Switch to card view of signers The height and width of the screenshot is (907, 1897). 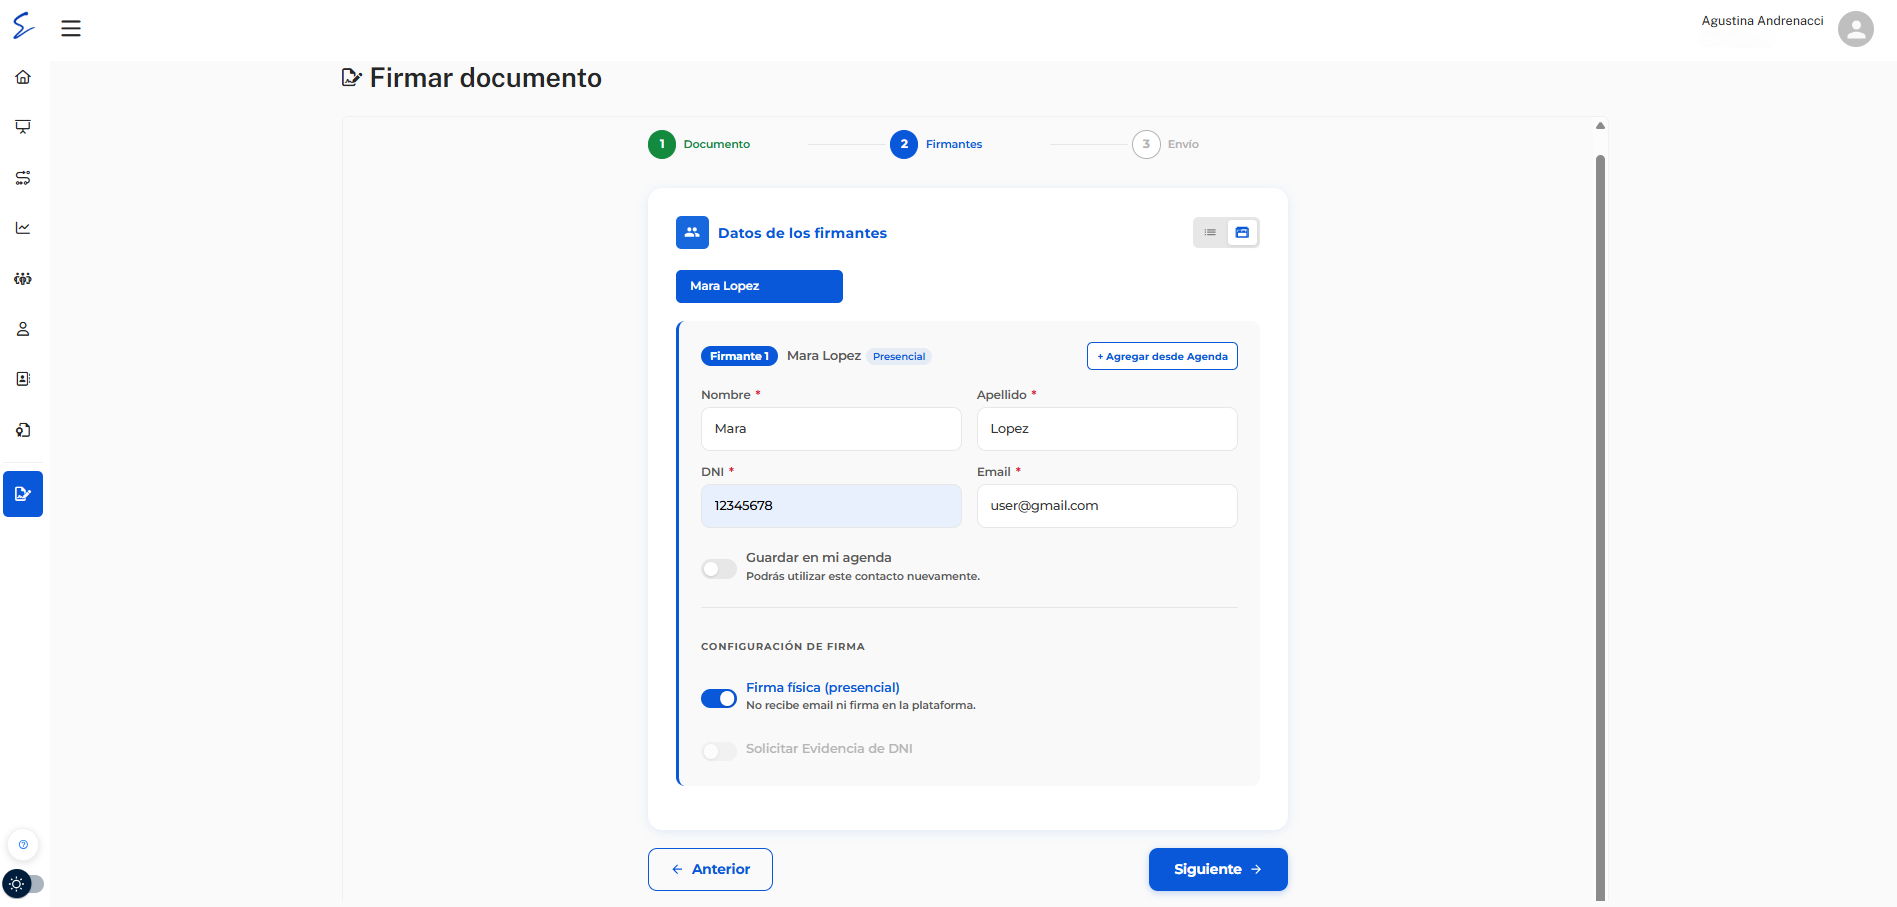point(1242,233)
